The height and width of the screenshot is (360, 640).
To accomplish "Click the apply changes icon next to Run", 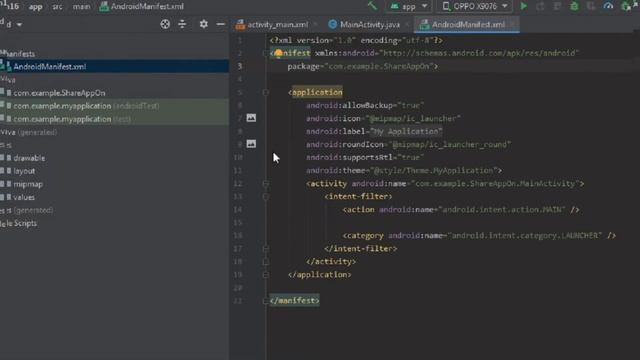I will [x=540, y=6].
